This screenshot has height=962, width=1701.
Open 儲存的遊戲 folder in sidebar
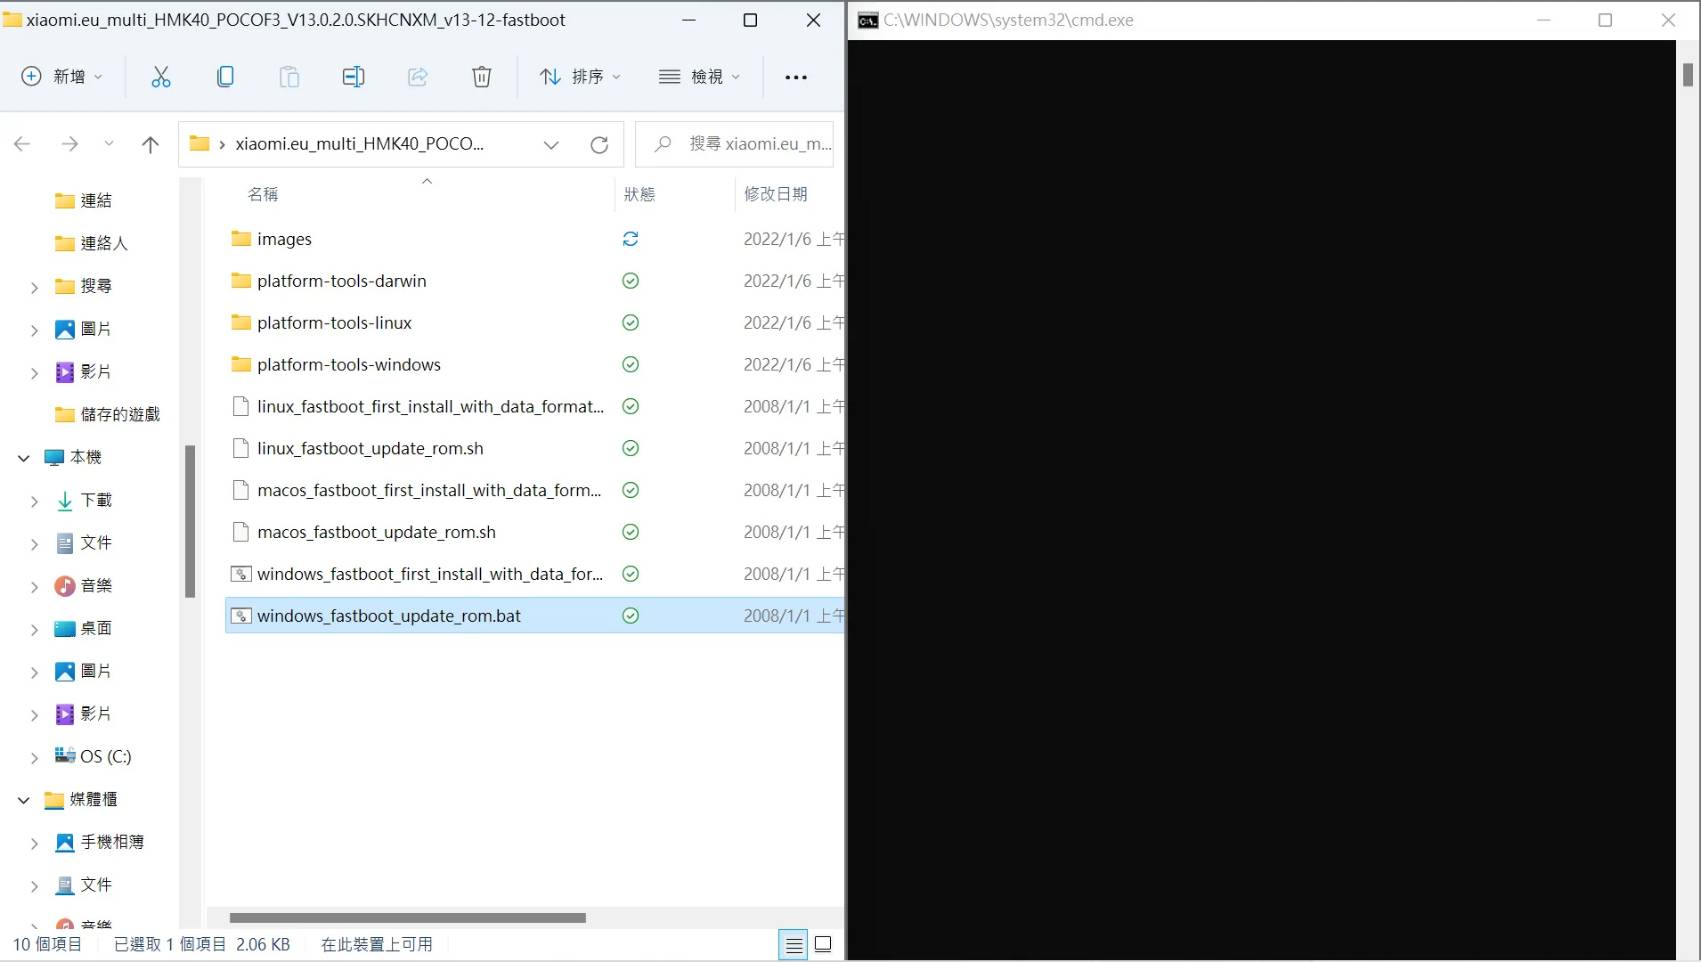pyautogui.click(x=108, y=414)
